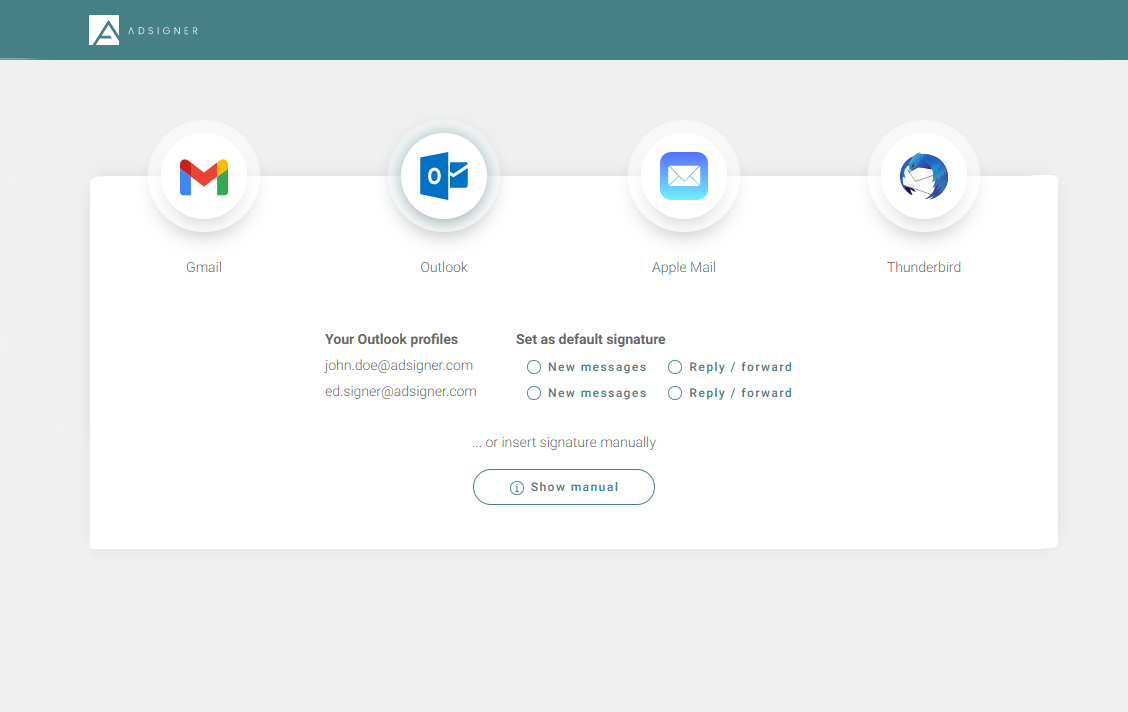Select the Thunderbird icon
This screenshot has height=712, width=1128.
[x=924, y=176]
